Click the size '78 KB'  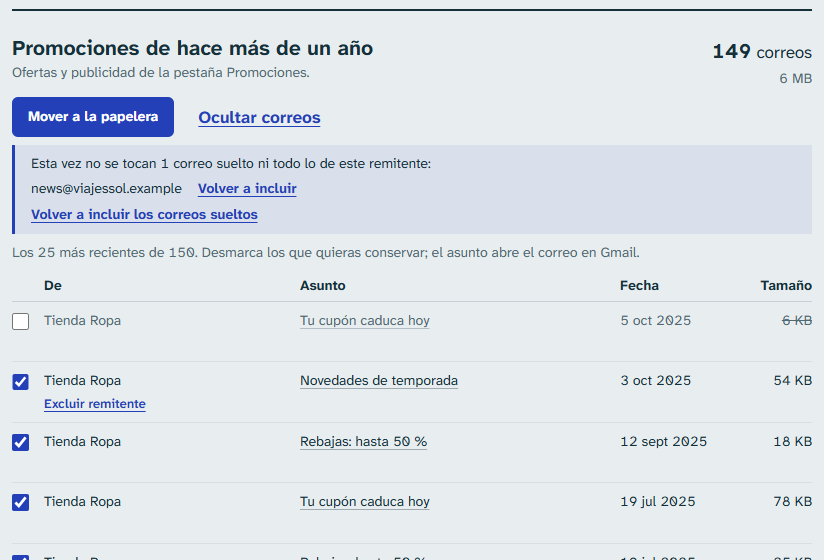tap(792, 502)
